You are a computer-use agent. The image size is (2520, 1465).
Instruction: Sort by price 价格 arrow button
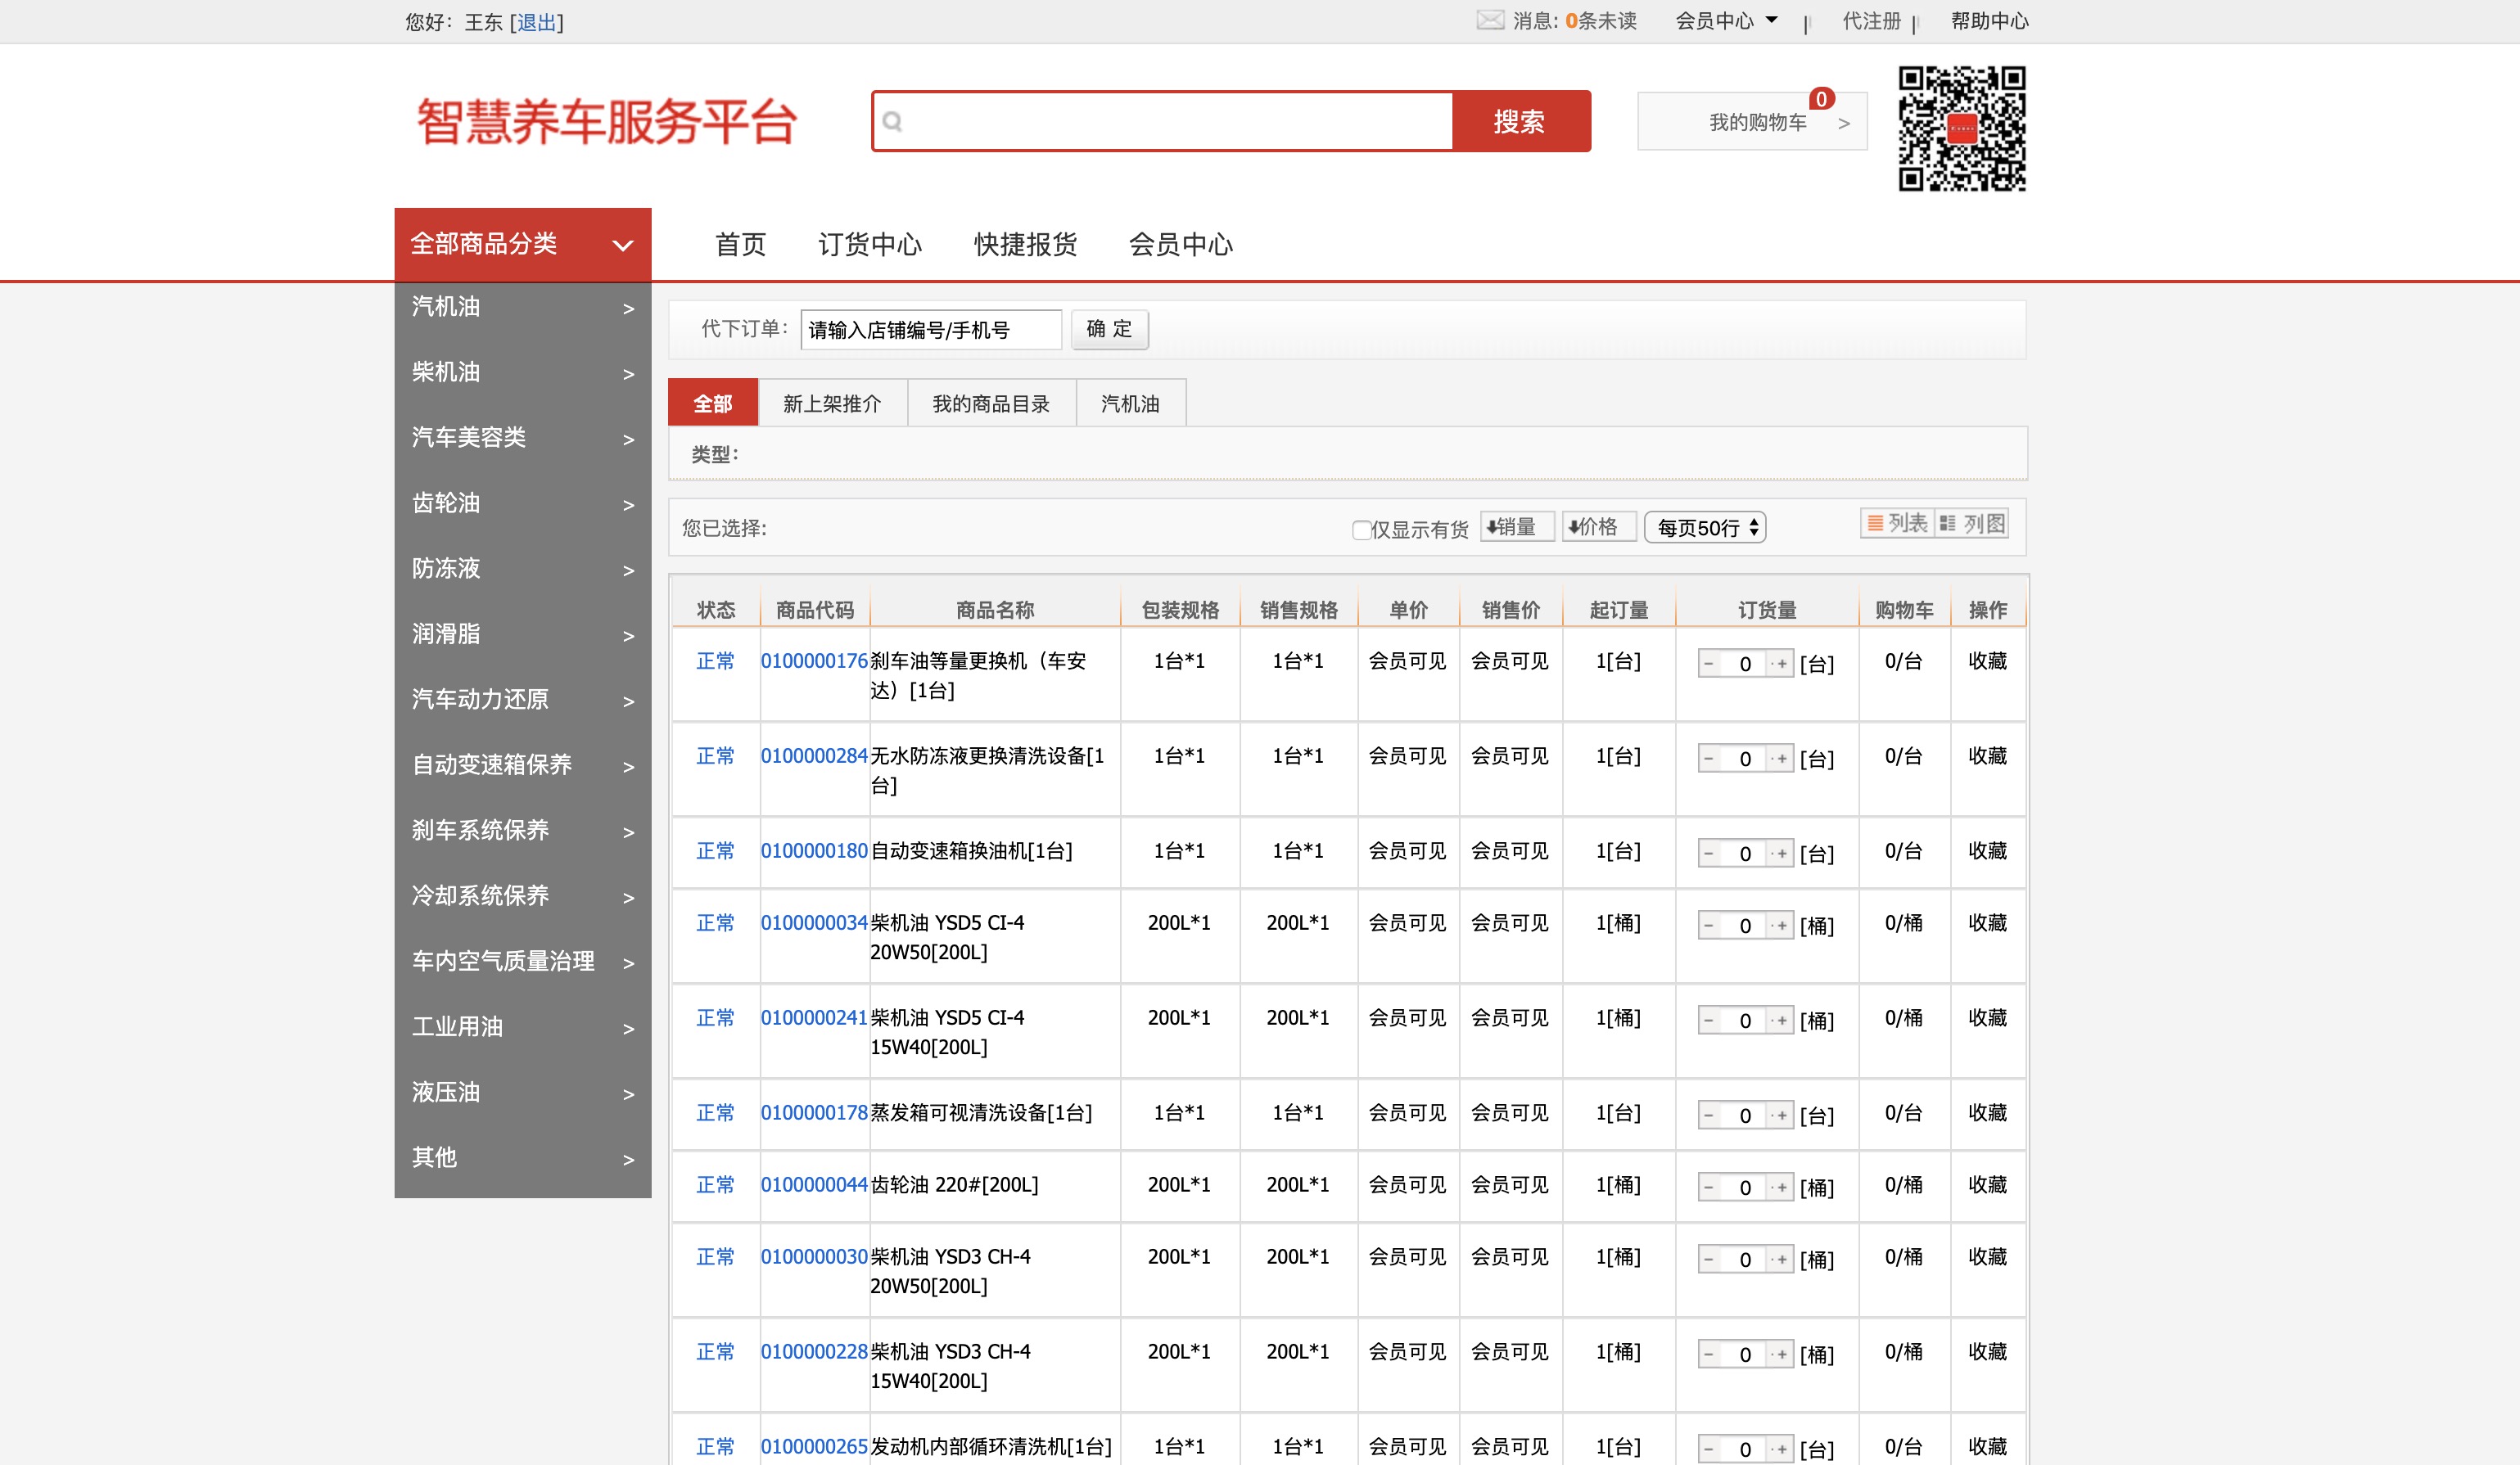click(x=1598, y=526)
